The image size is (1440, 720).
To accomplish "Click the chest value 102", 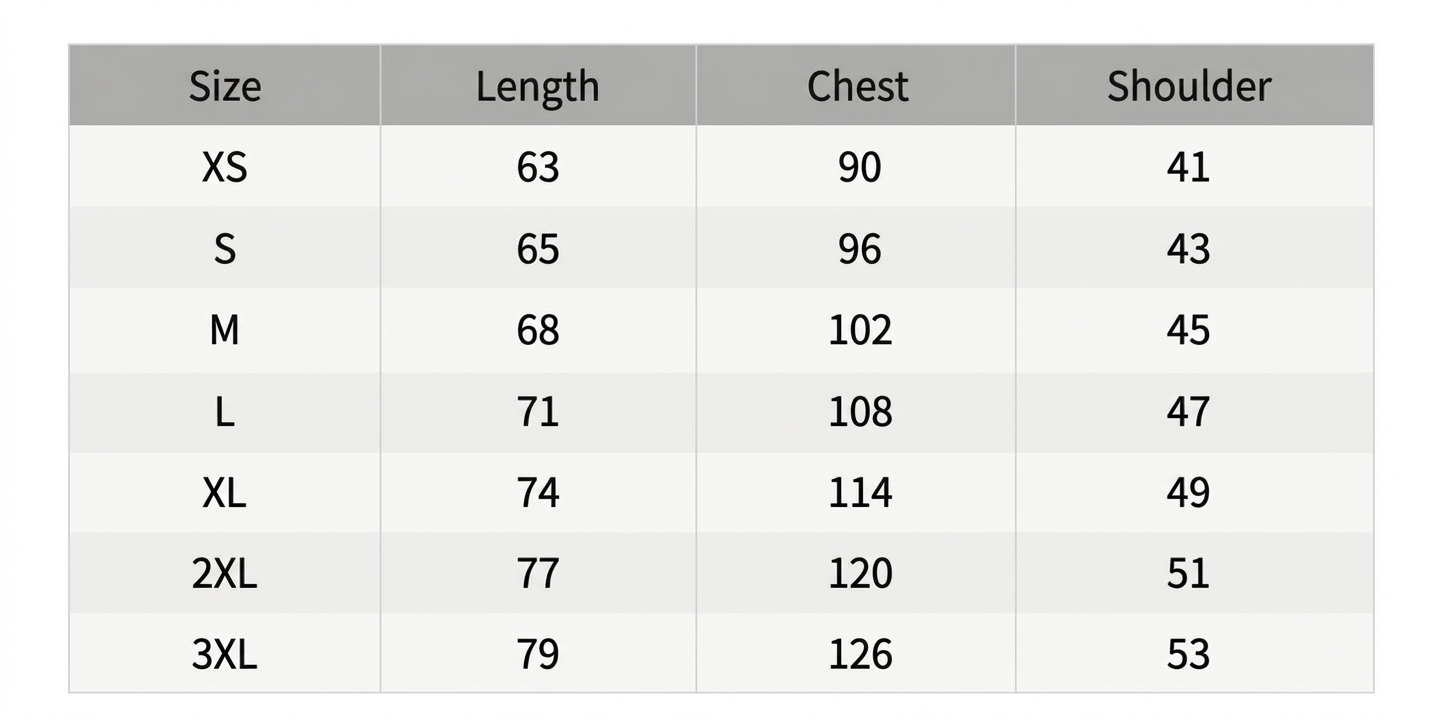I will pyautogui.click(x=860, y=330).
